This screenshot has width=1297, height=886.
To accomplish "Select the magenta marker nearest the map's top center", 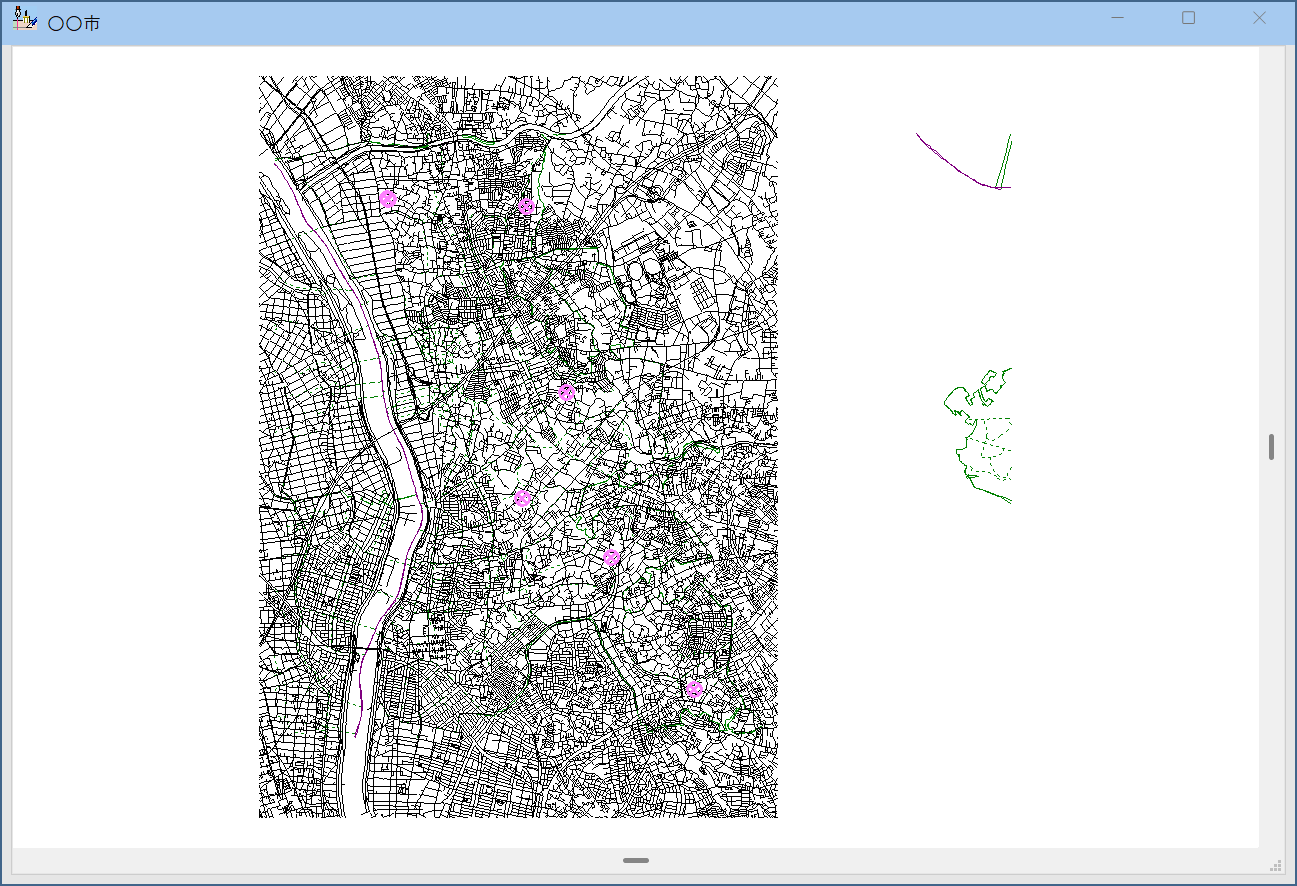I will click(526, 207).
